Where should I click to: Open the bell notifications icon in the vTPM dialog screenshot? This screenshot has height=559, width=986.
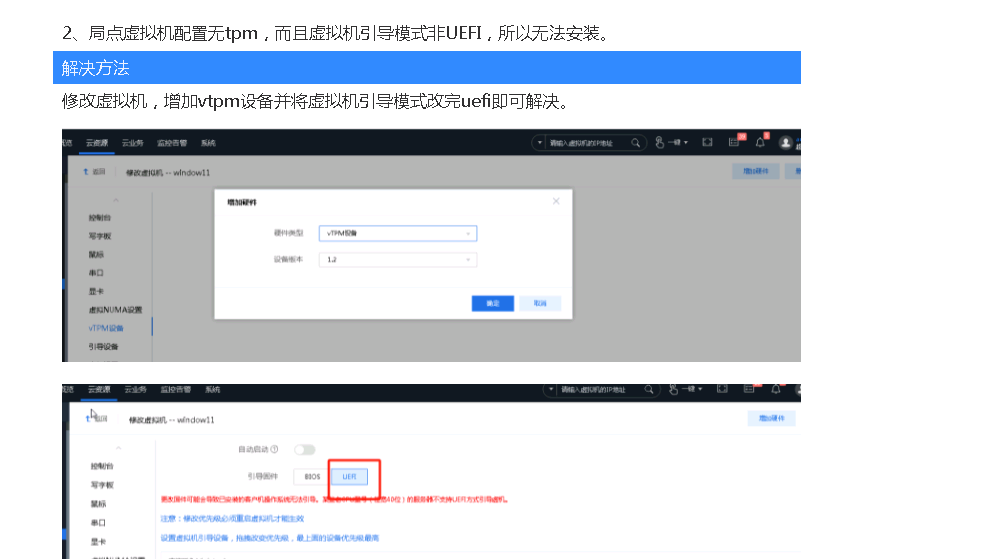[x=760, y=143]
